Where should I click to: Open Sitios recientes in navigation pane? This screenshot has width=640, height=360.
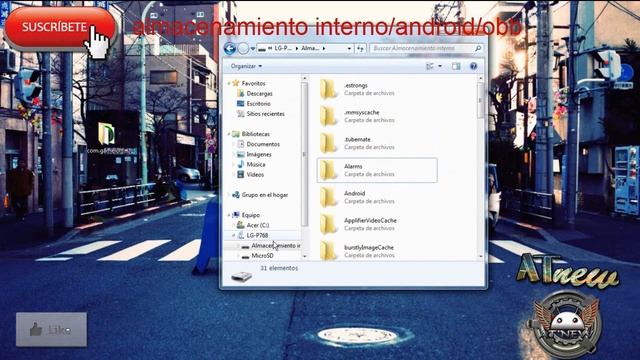pyautogui.click(x=265, y=114)
